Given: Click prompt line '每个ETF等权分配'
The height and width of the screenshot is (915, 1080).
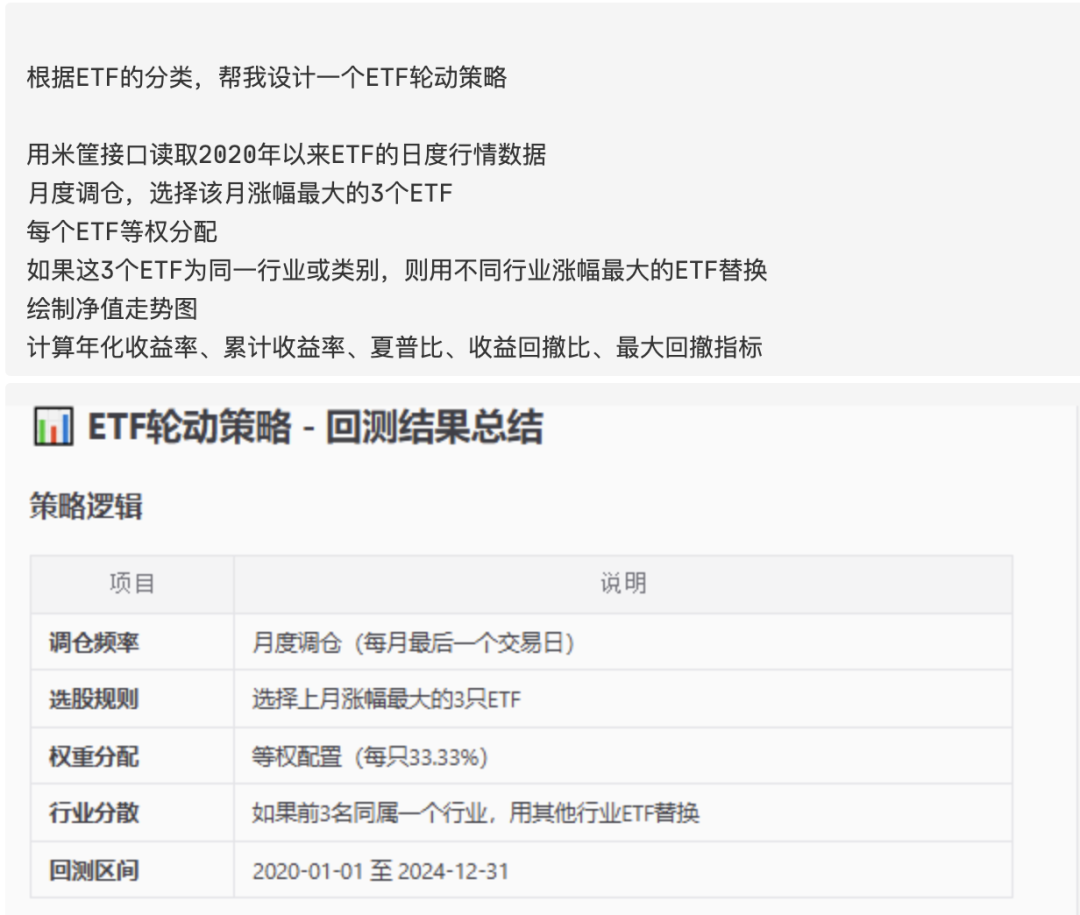Looking at the screenshot, I should [122, 232].
